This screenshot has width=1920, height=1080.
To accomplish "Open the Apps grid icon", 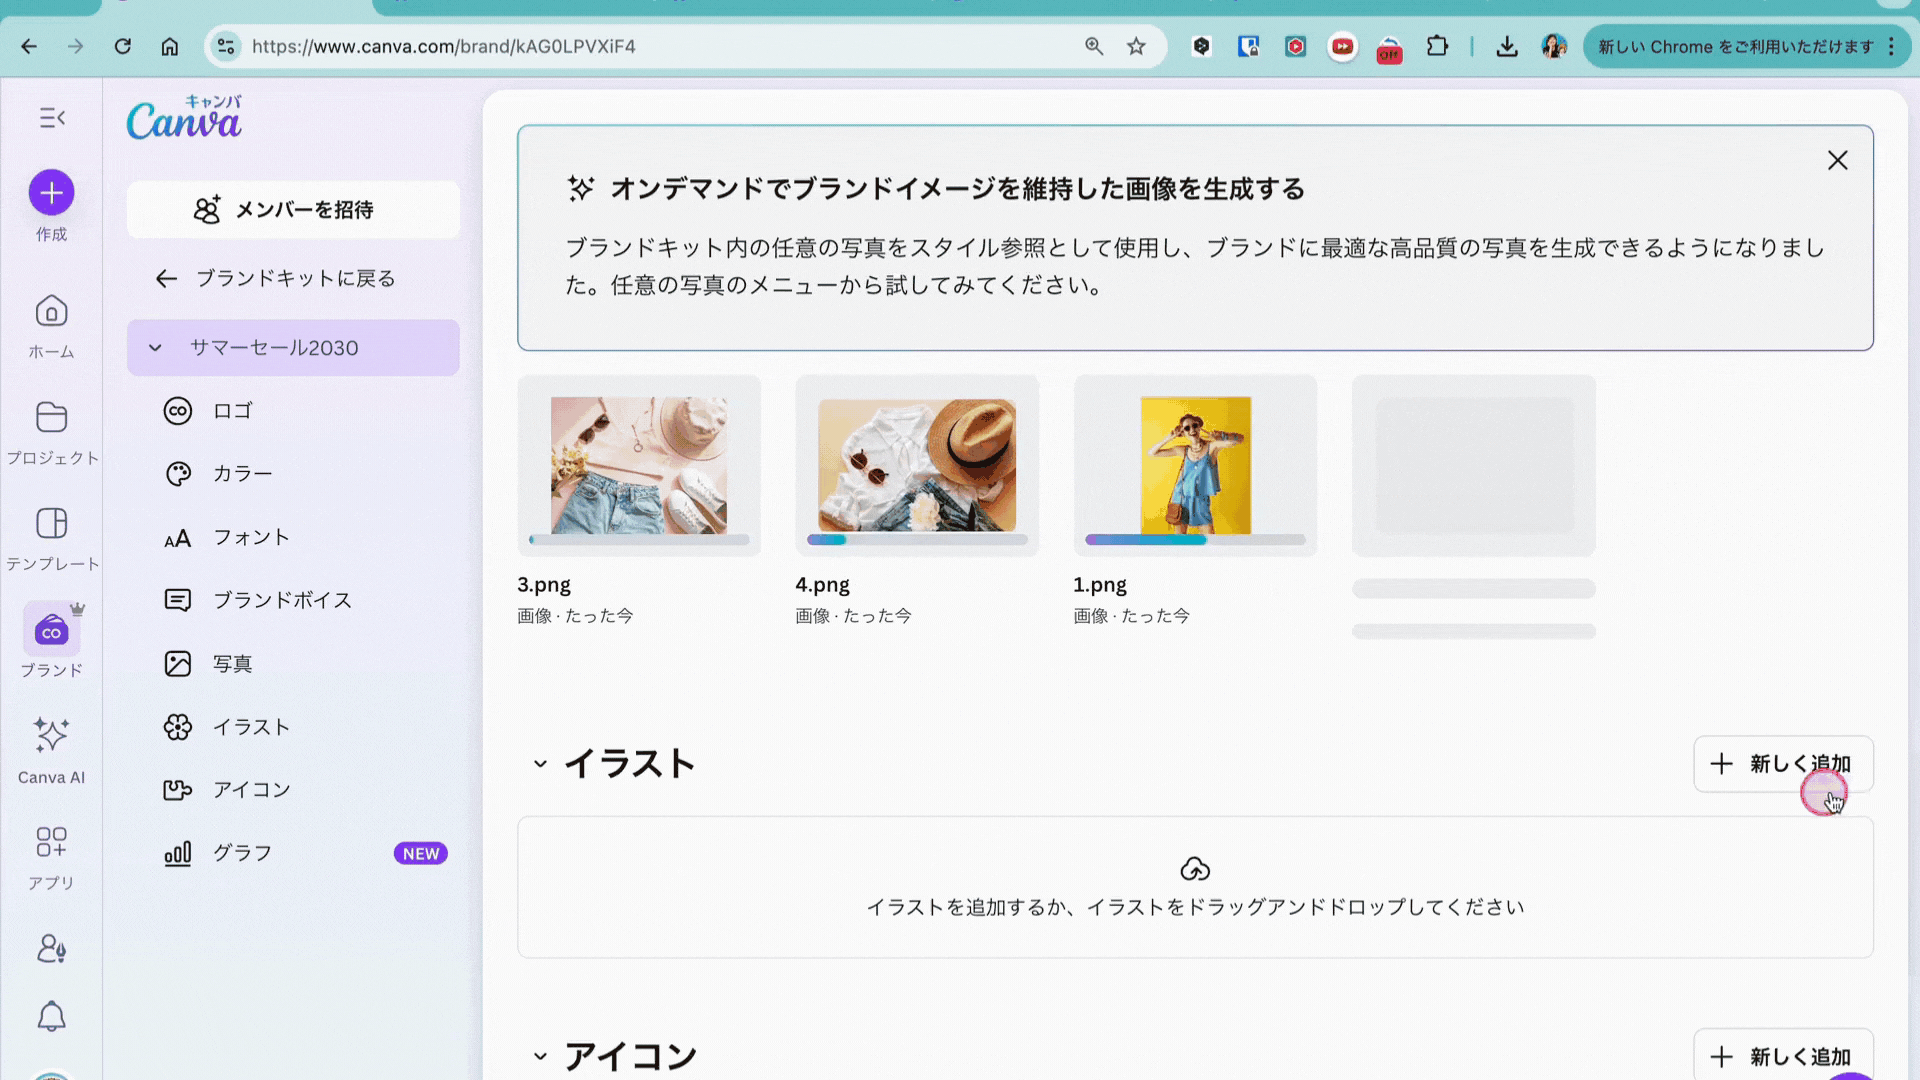I will pyautogui.click(x=51, y=842).
